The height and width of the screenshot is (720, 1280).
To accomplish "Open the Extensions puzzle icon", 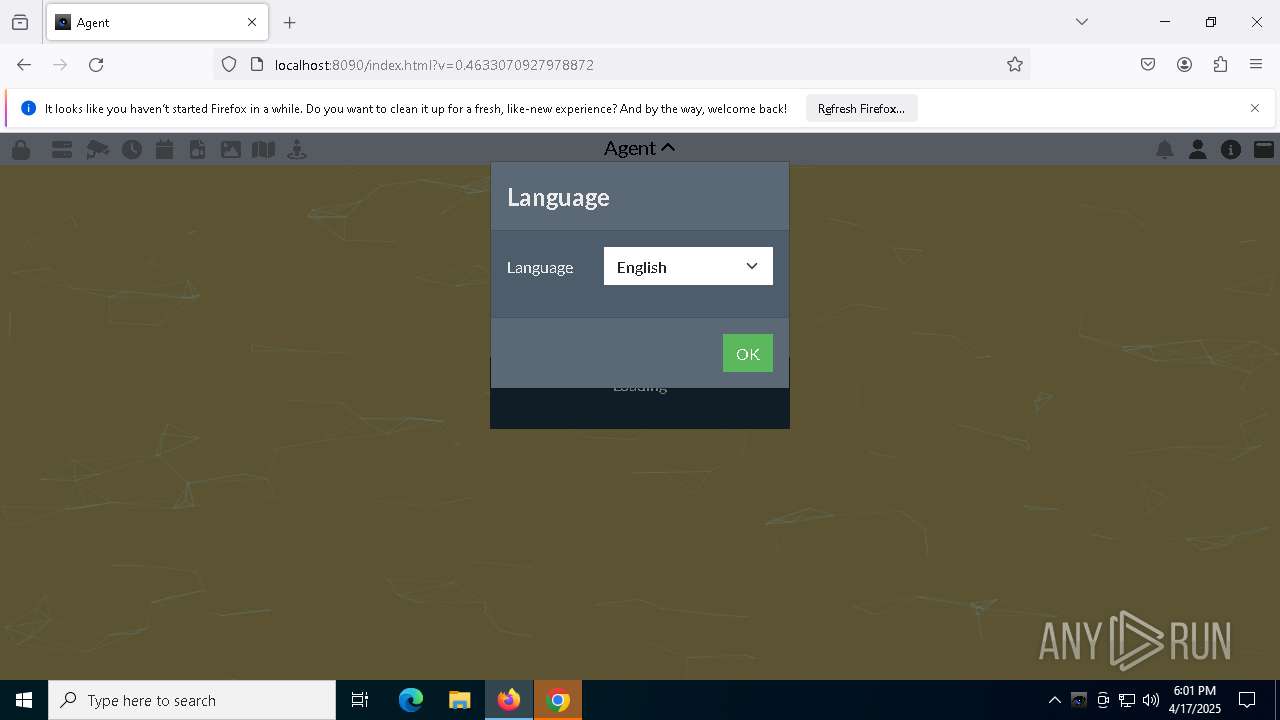I will point(1220,64).
